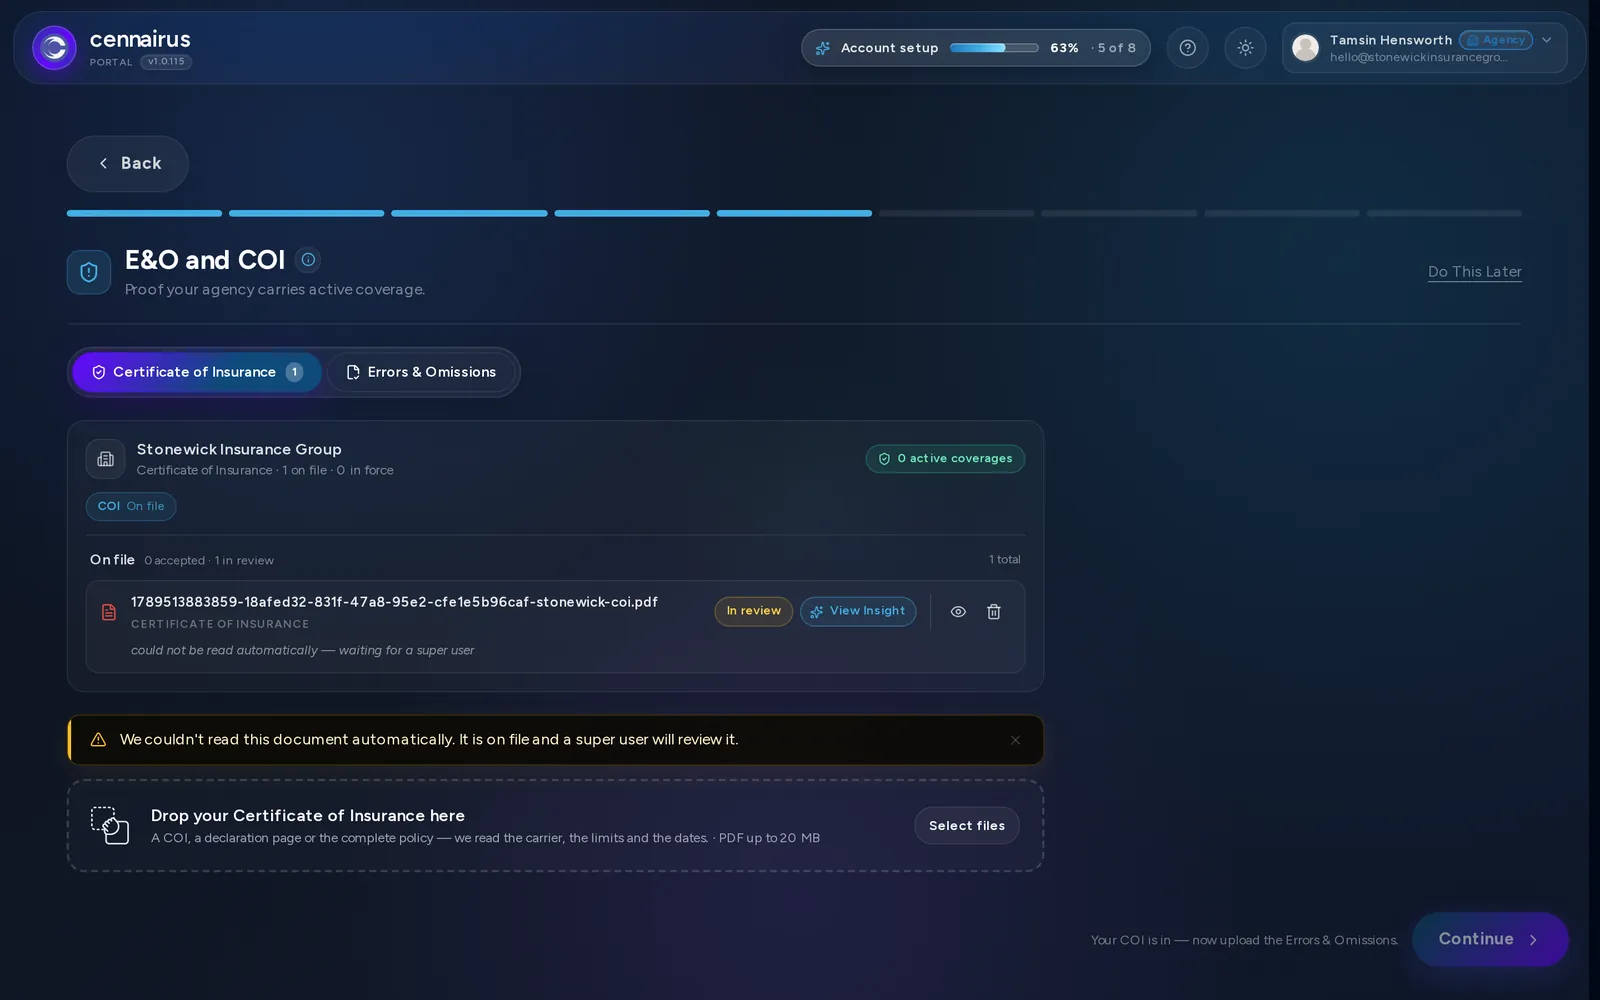Toggle light theme sun icon
The image size is (1600, 1000).
coord(1245,48)
